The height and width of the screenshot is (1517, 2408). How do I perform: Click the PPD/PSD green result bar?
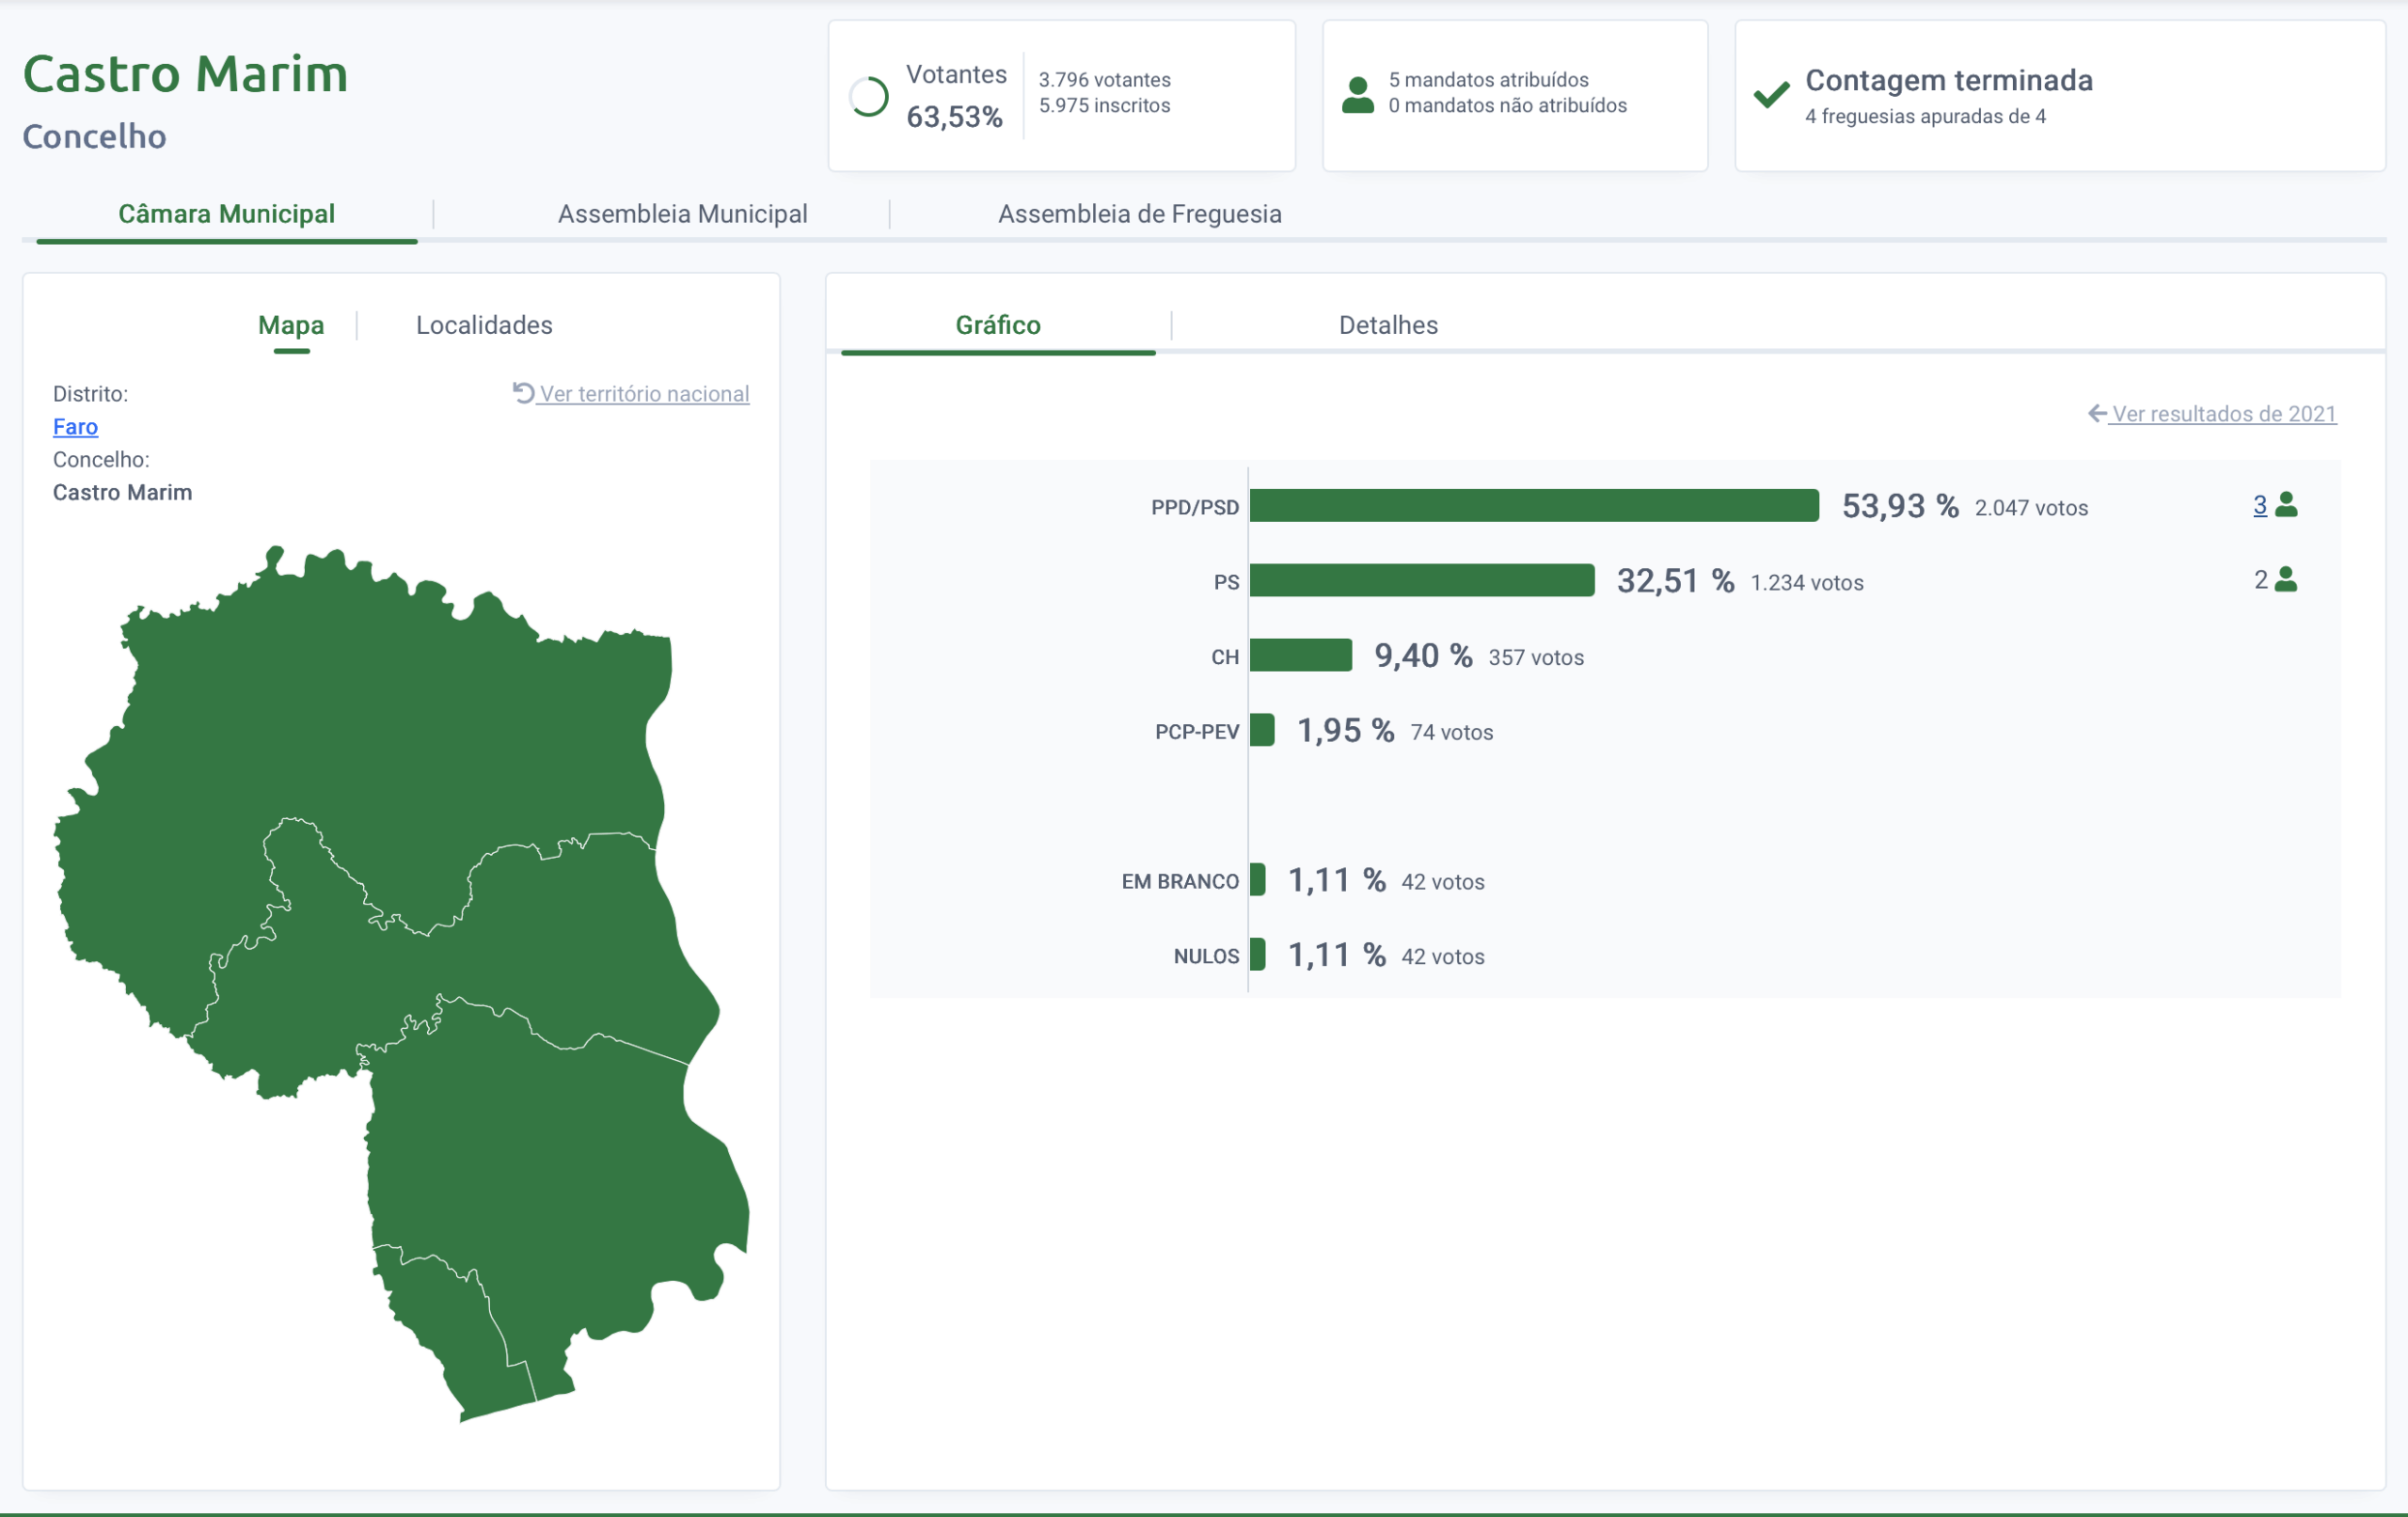click(x=1533, y=506)
